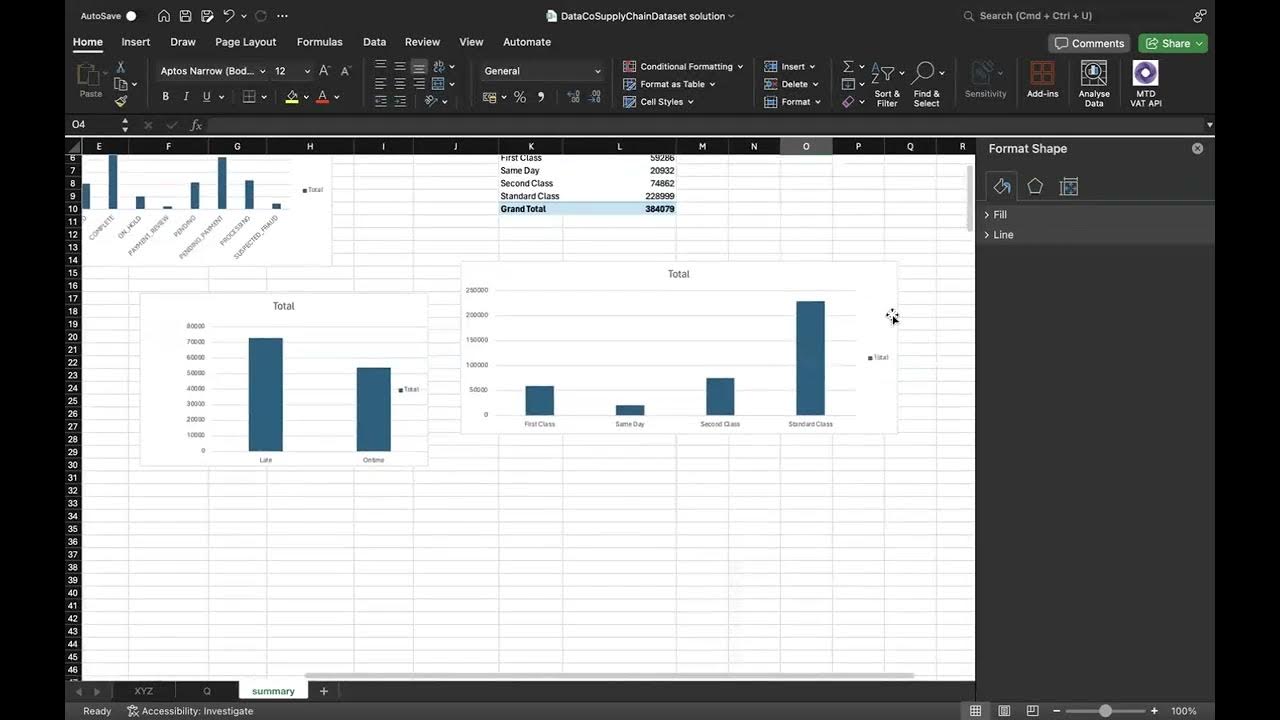
Task: Switch to the Data ribbon tab
Action: [374, 42]
